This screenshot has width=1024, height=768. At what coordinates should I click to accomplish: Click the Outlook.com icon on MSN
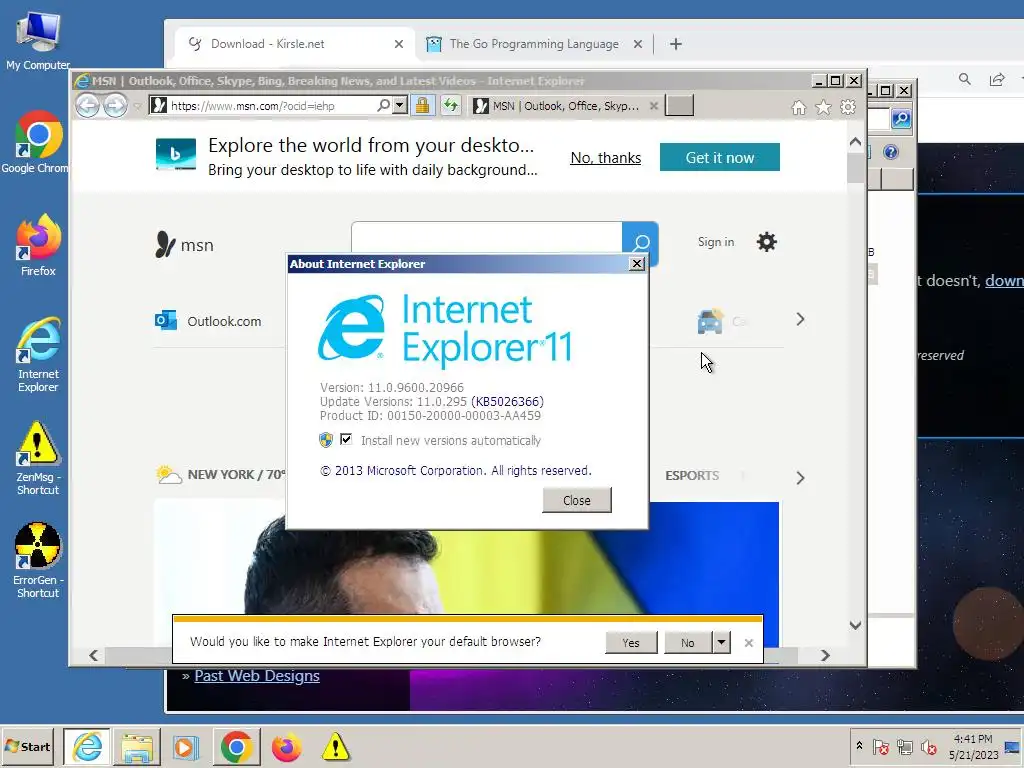[165, 321]
